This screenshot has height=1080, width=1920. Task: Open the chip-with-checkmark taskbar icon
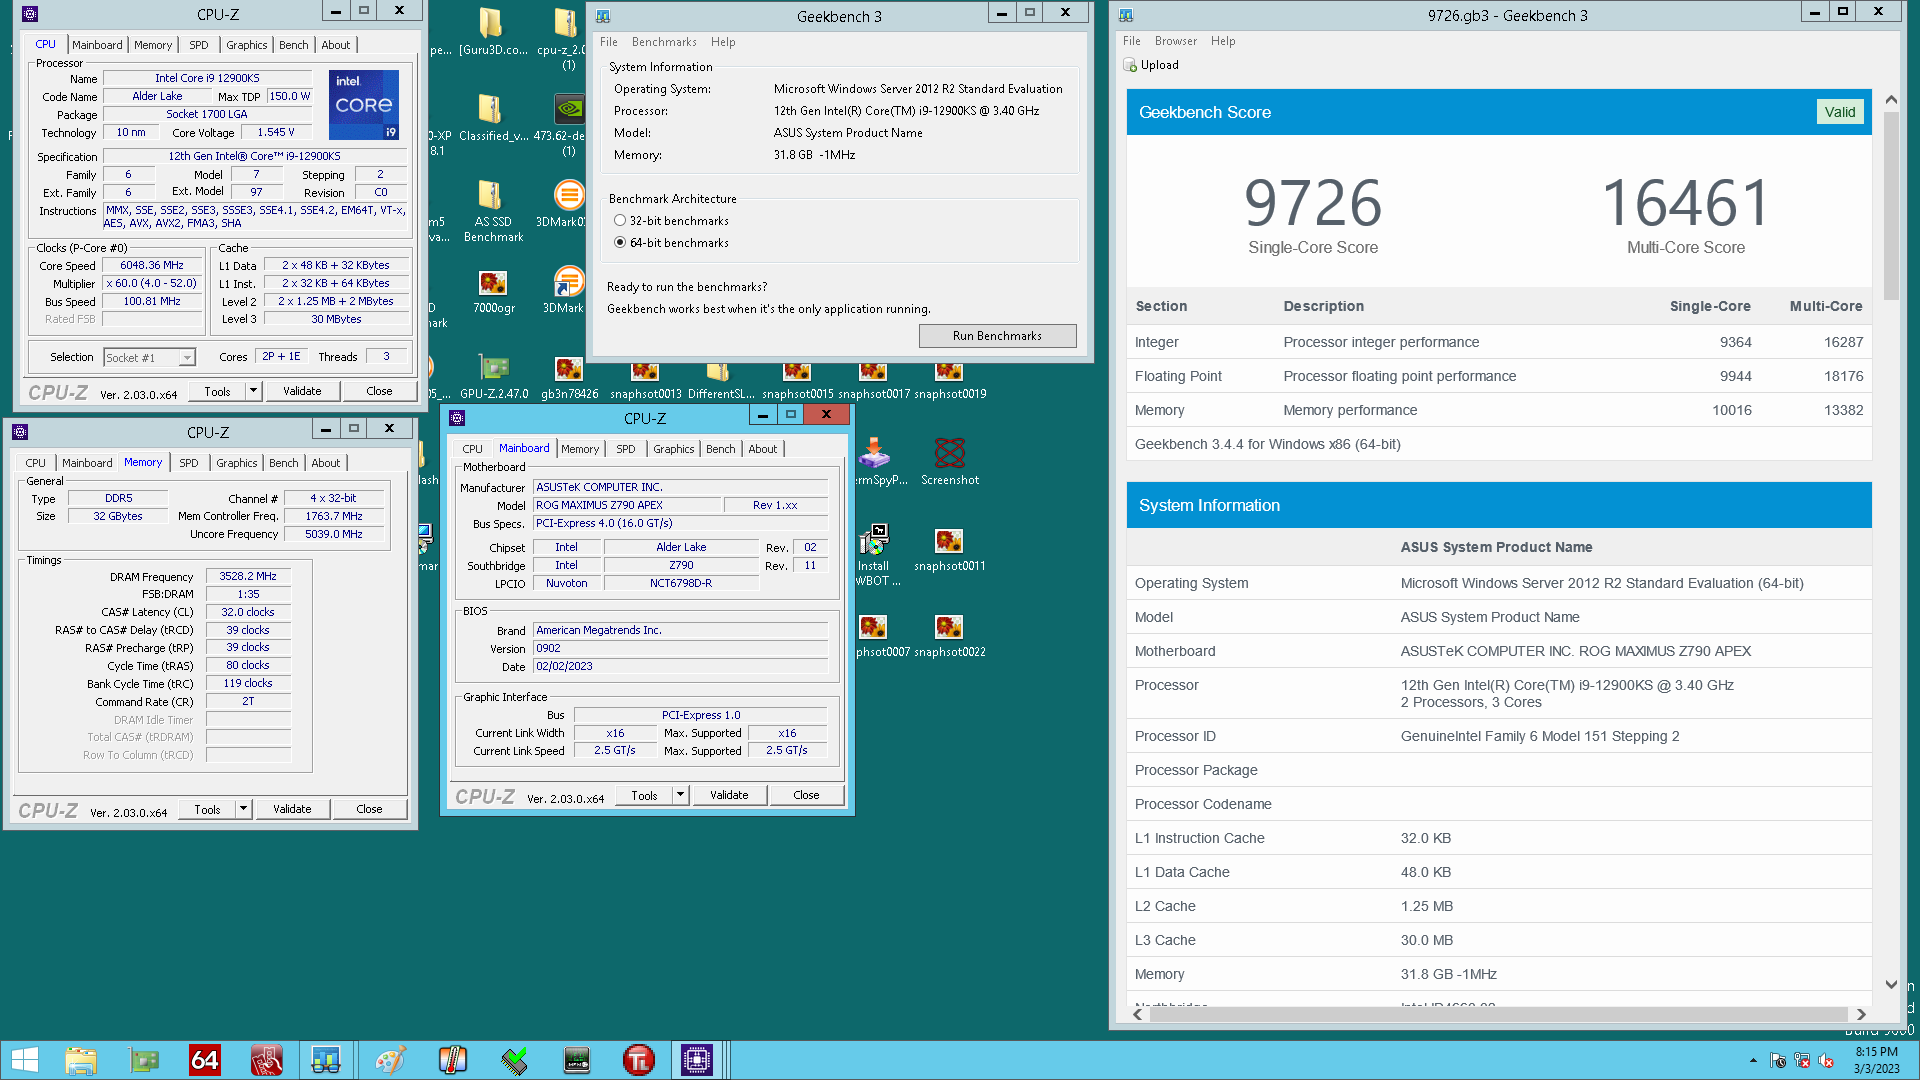(515, 1060)
